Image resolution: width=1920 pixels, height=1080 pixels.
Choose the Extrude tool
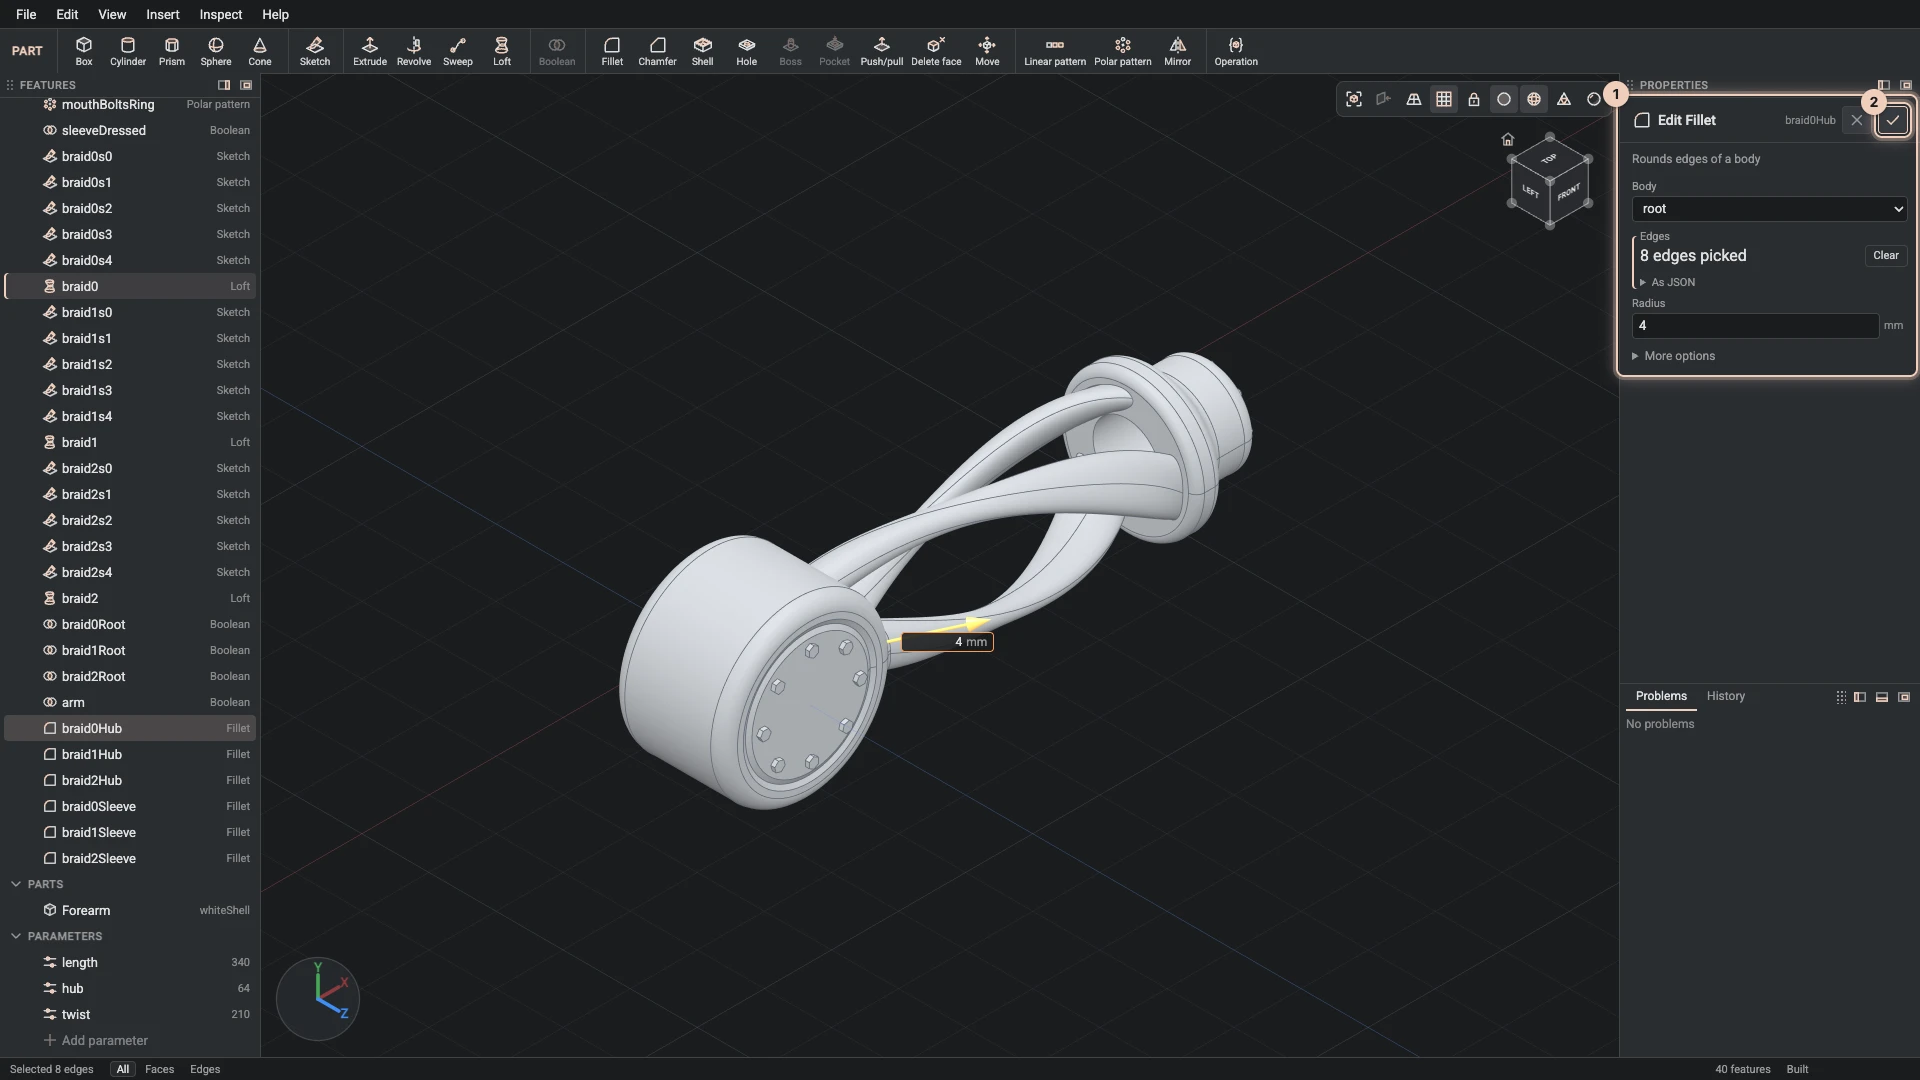(370, 51)
